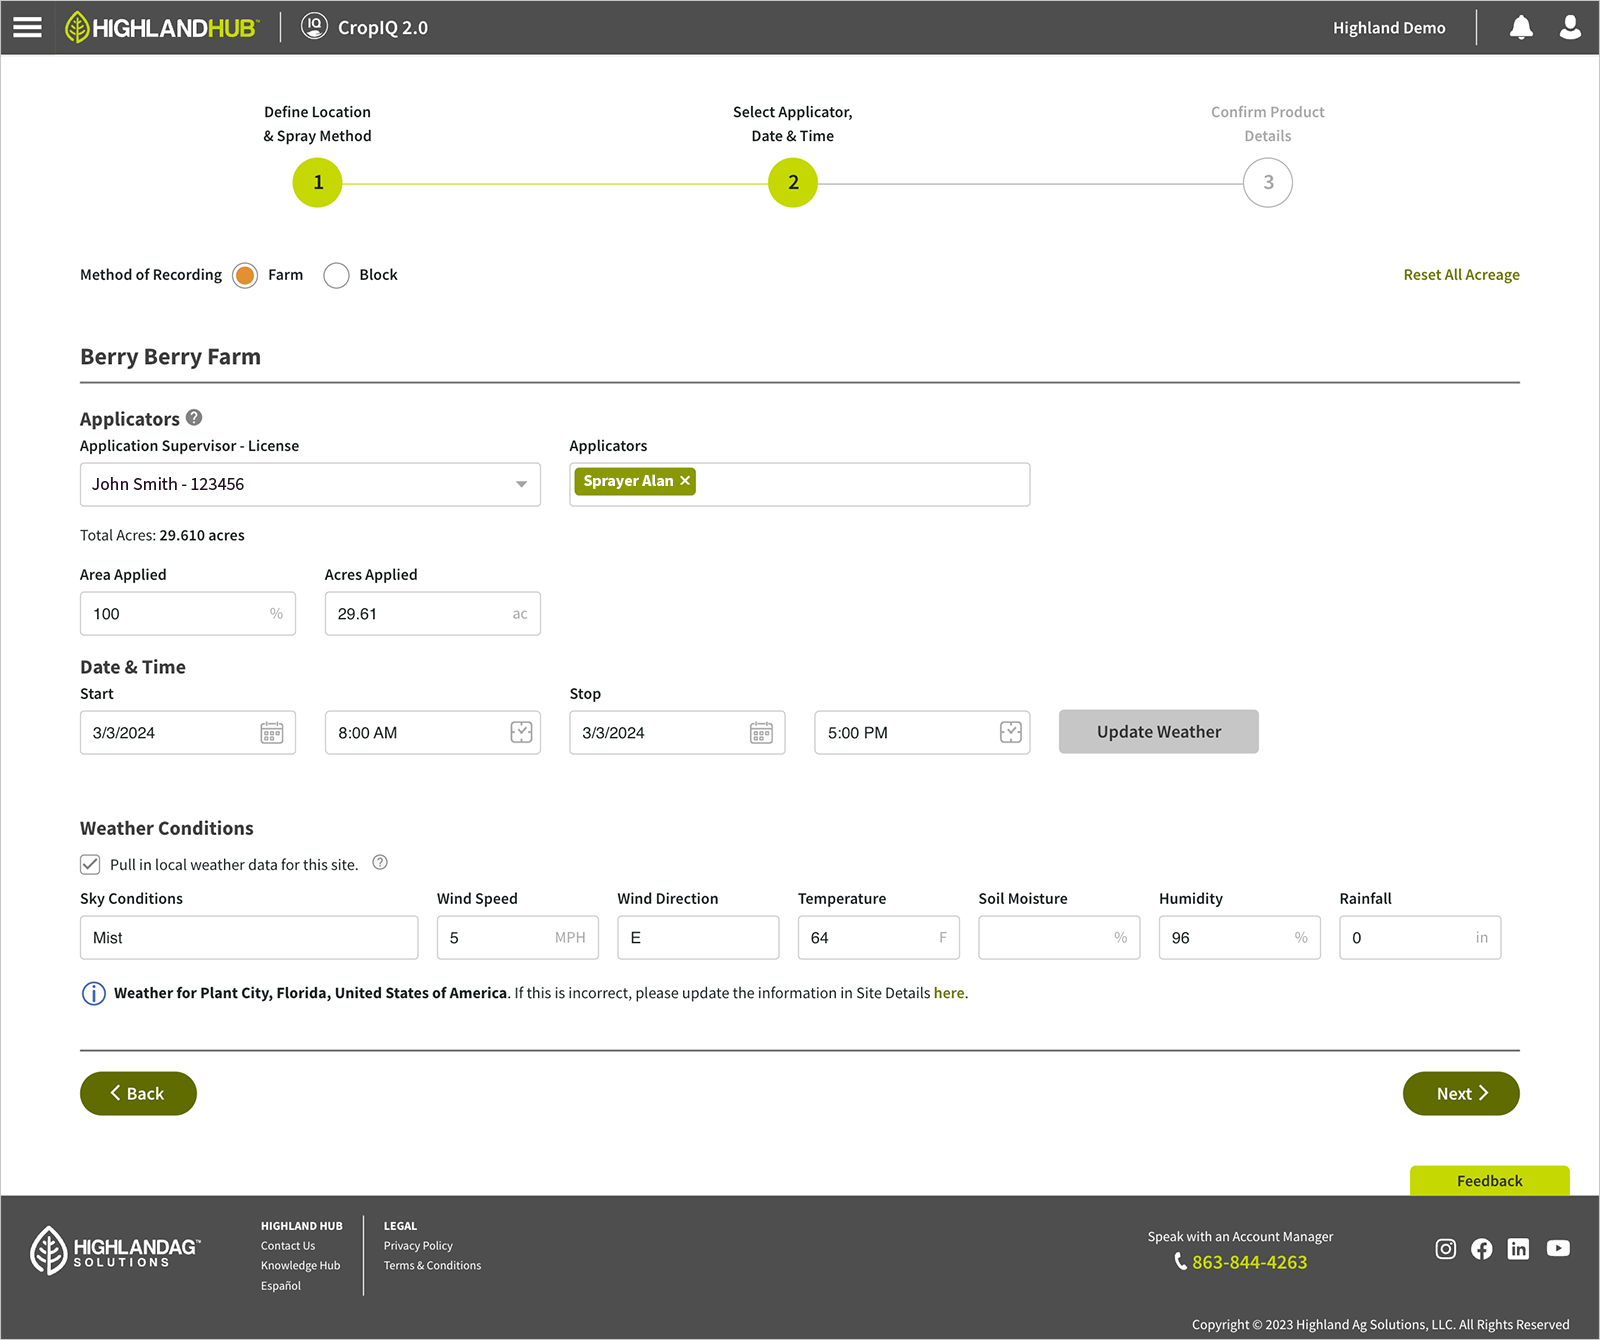Screen dimensions: 1600x1340
Task: Click the CropIQ 2.0 logo icon
Action: pos(314,27)
